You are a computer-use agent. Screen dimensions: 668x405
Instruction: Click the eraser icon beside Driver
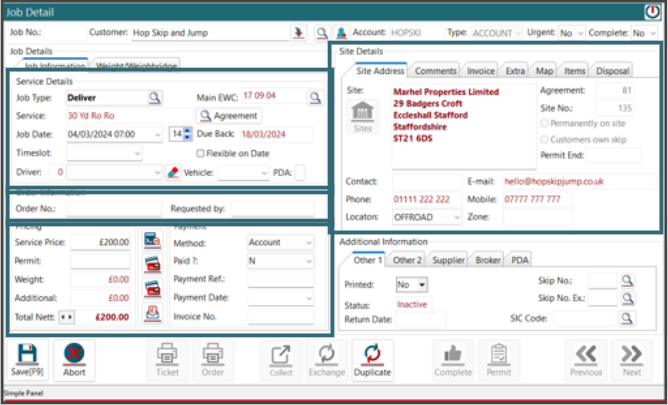coord(173,172)
